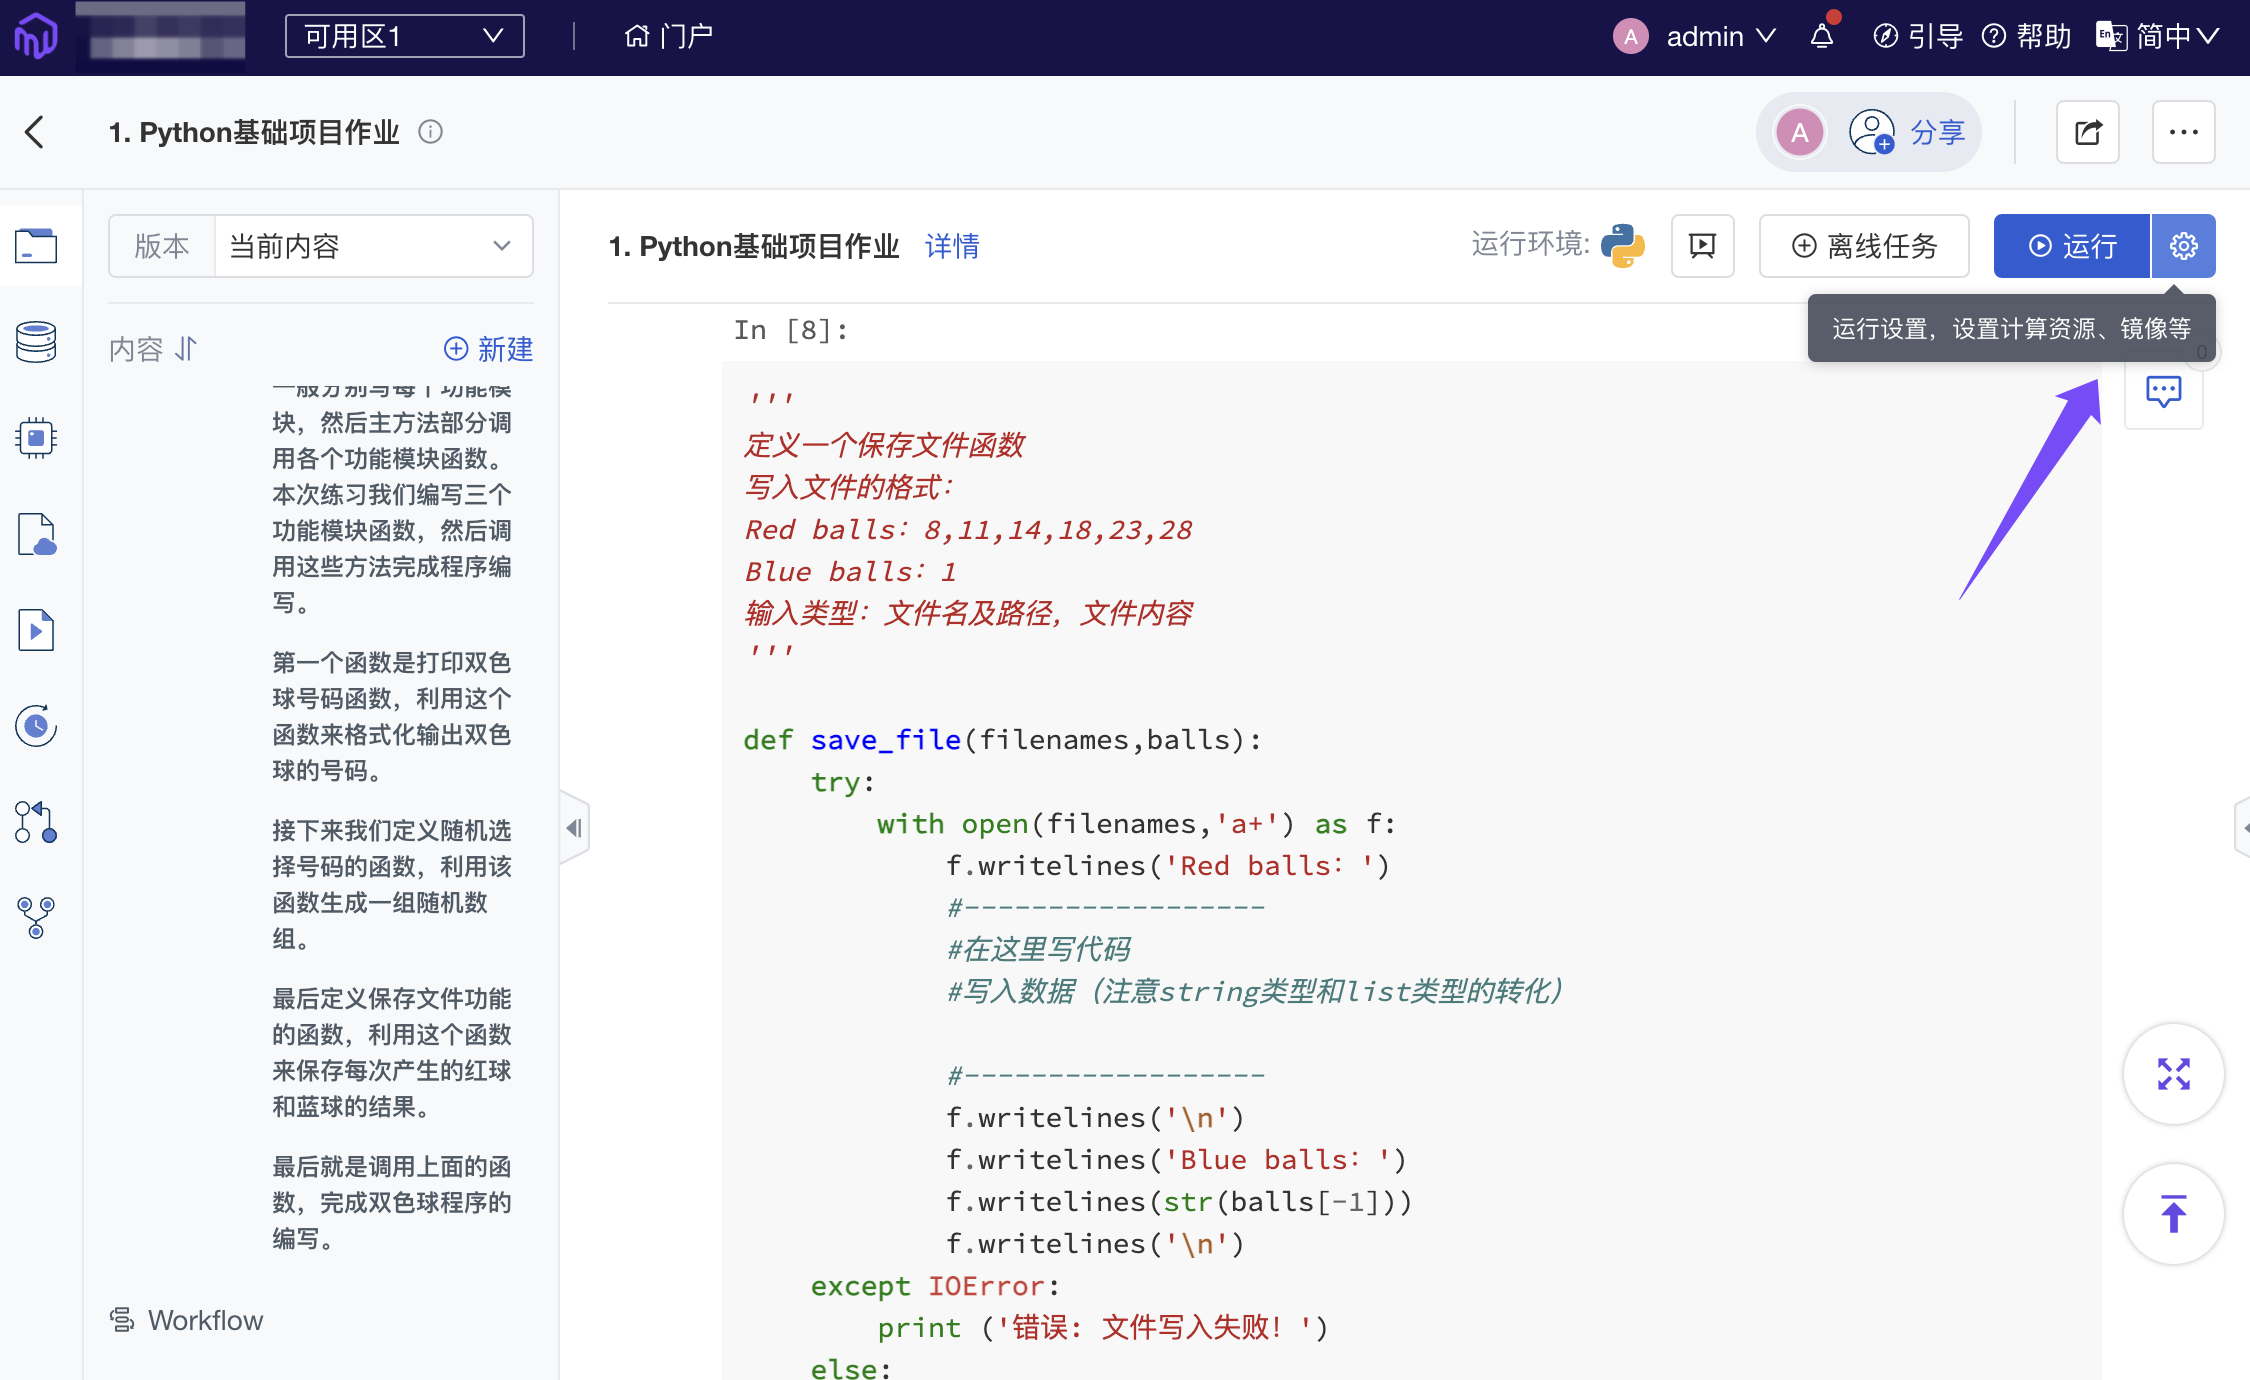Open the 帮助 help menu
The width and height of the screenshot is (2250, 1380).
2027,37
